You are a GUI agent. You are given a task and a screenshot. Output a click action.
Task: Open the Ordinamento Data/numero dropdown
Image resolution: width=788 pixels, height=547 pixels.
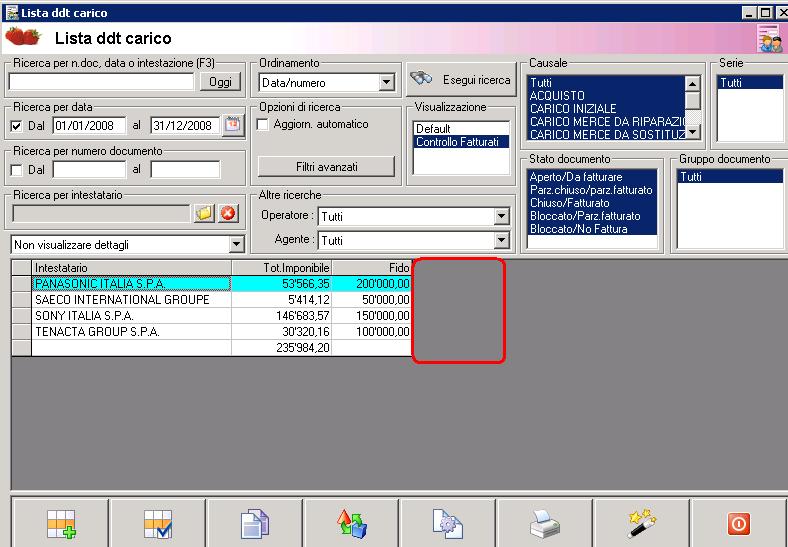[386, 82]
